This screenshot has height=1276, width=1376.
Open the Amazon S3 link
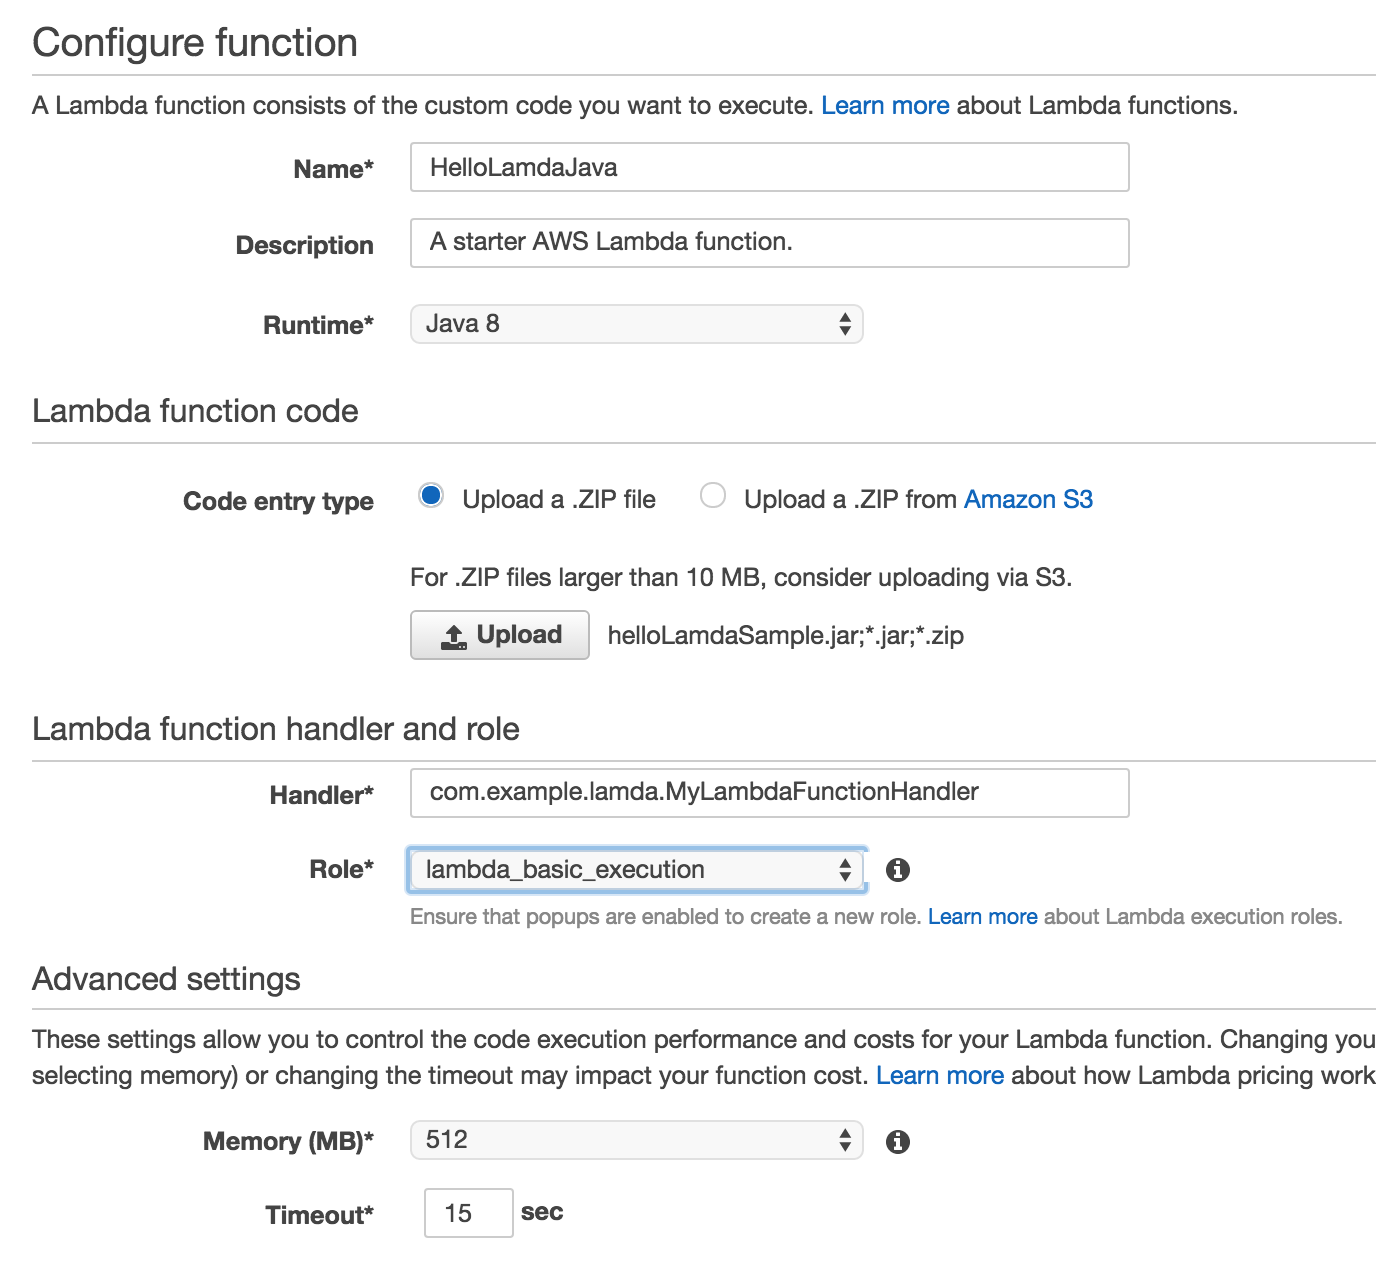1028,499
